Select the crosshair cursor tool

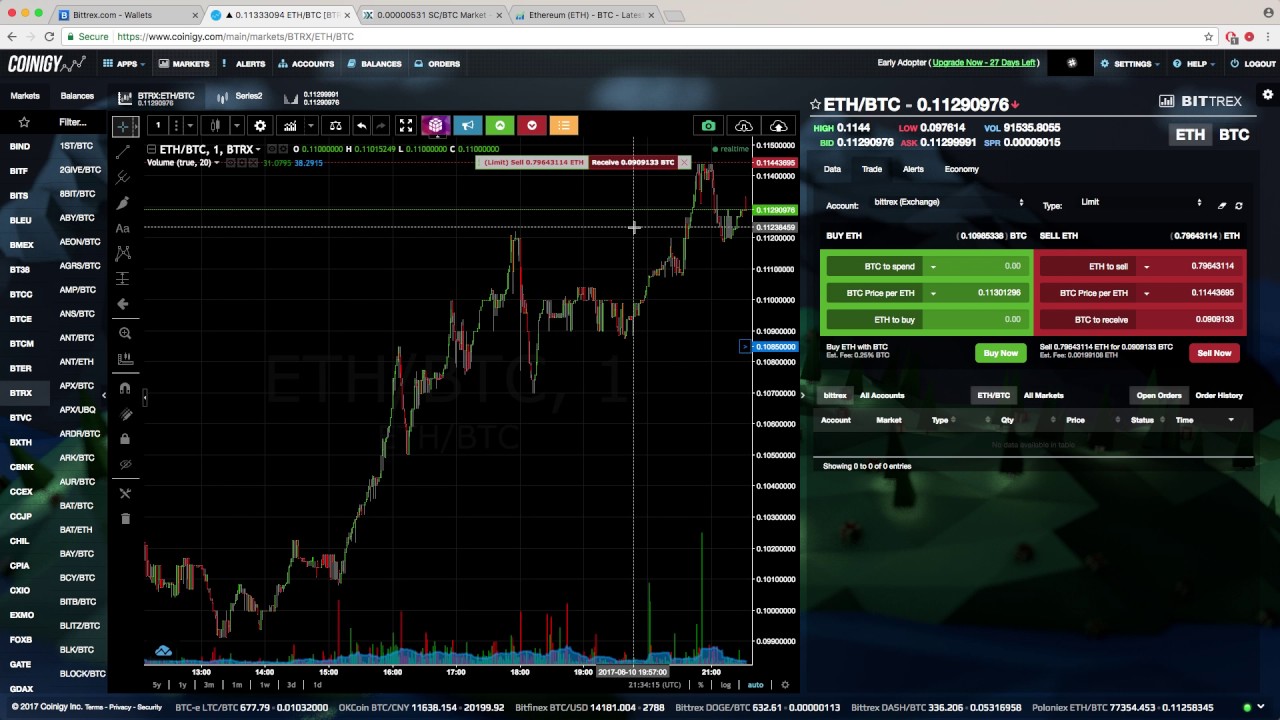(x=124, y=126)
